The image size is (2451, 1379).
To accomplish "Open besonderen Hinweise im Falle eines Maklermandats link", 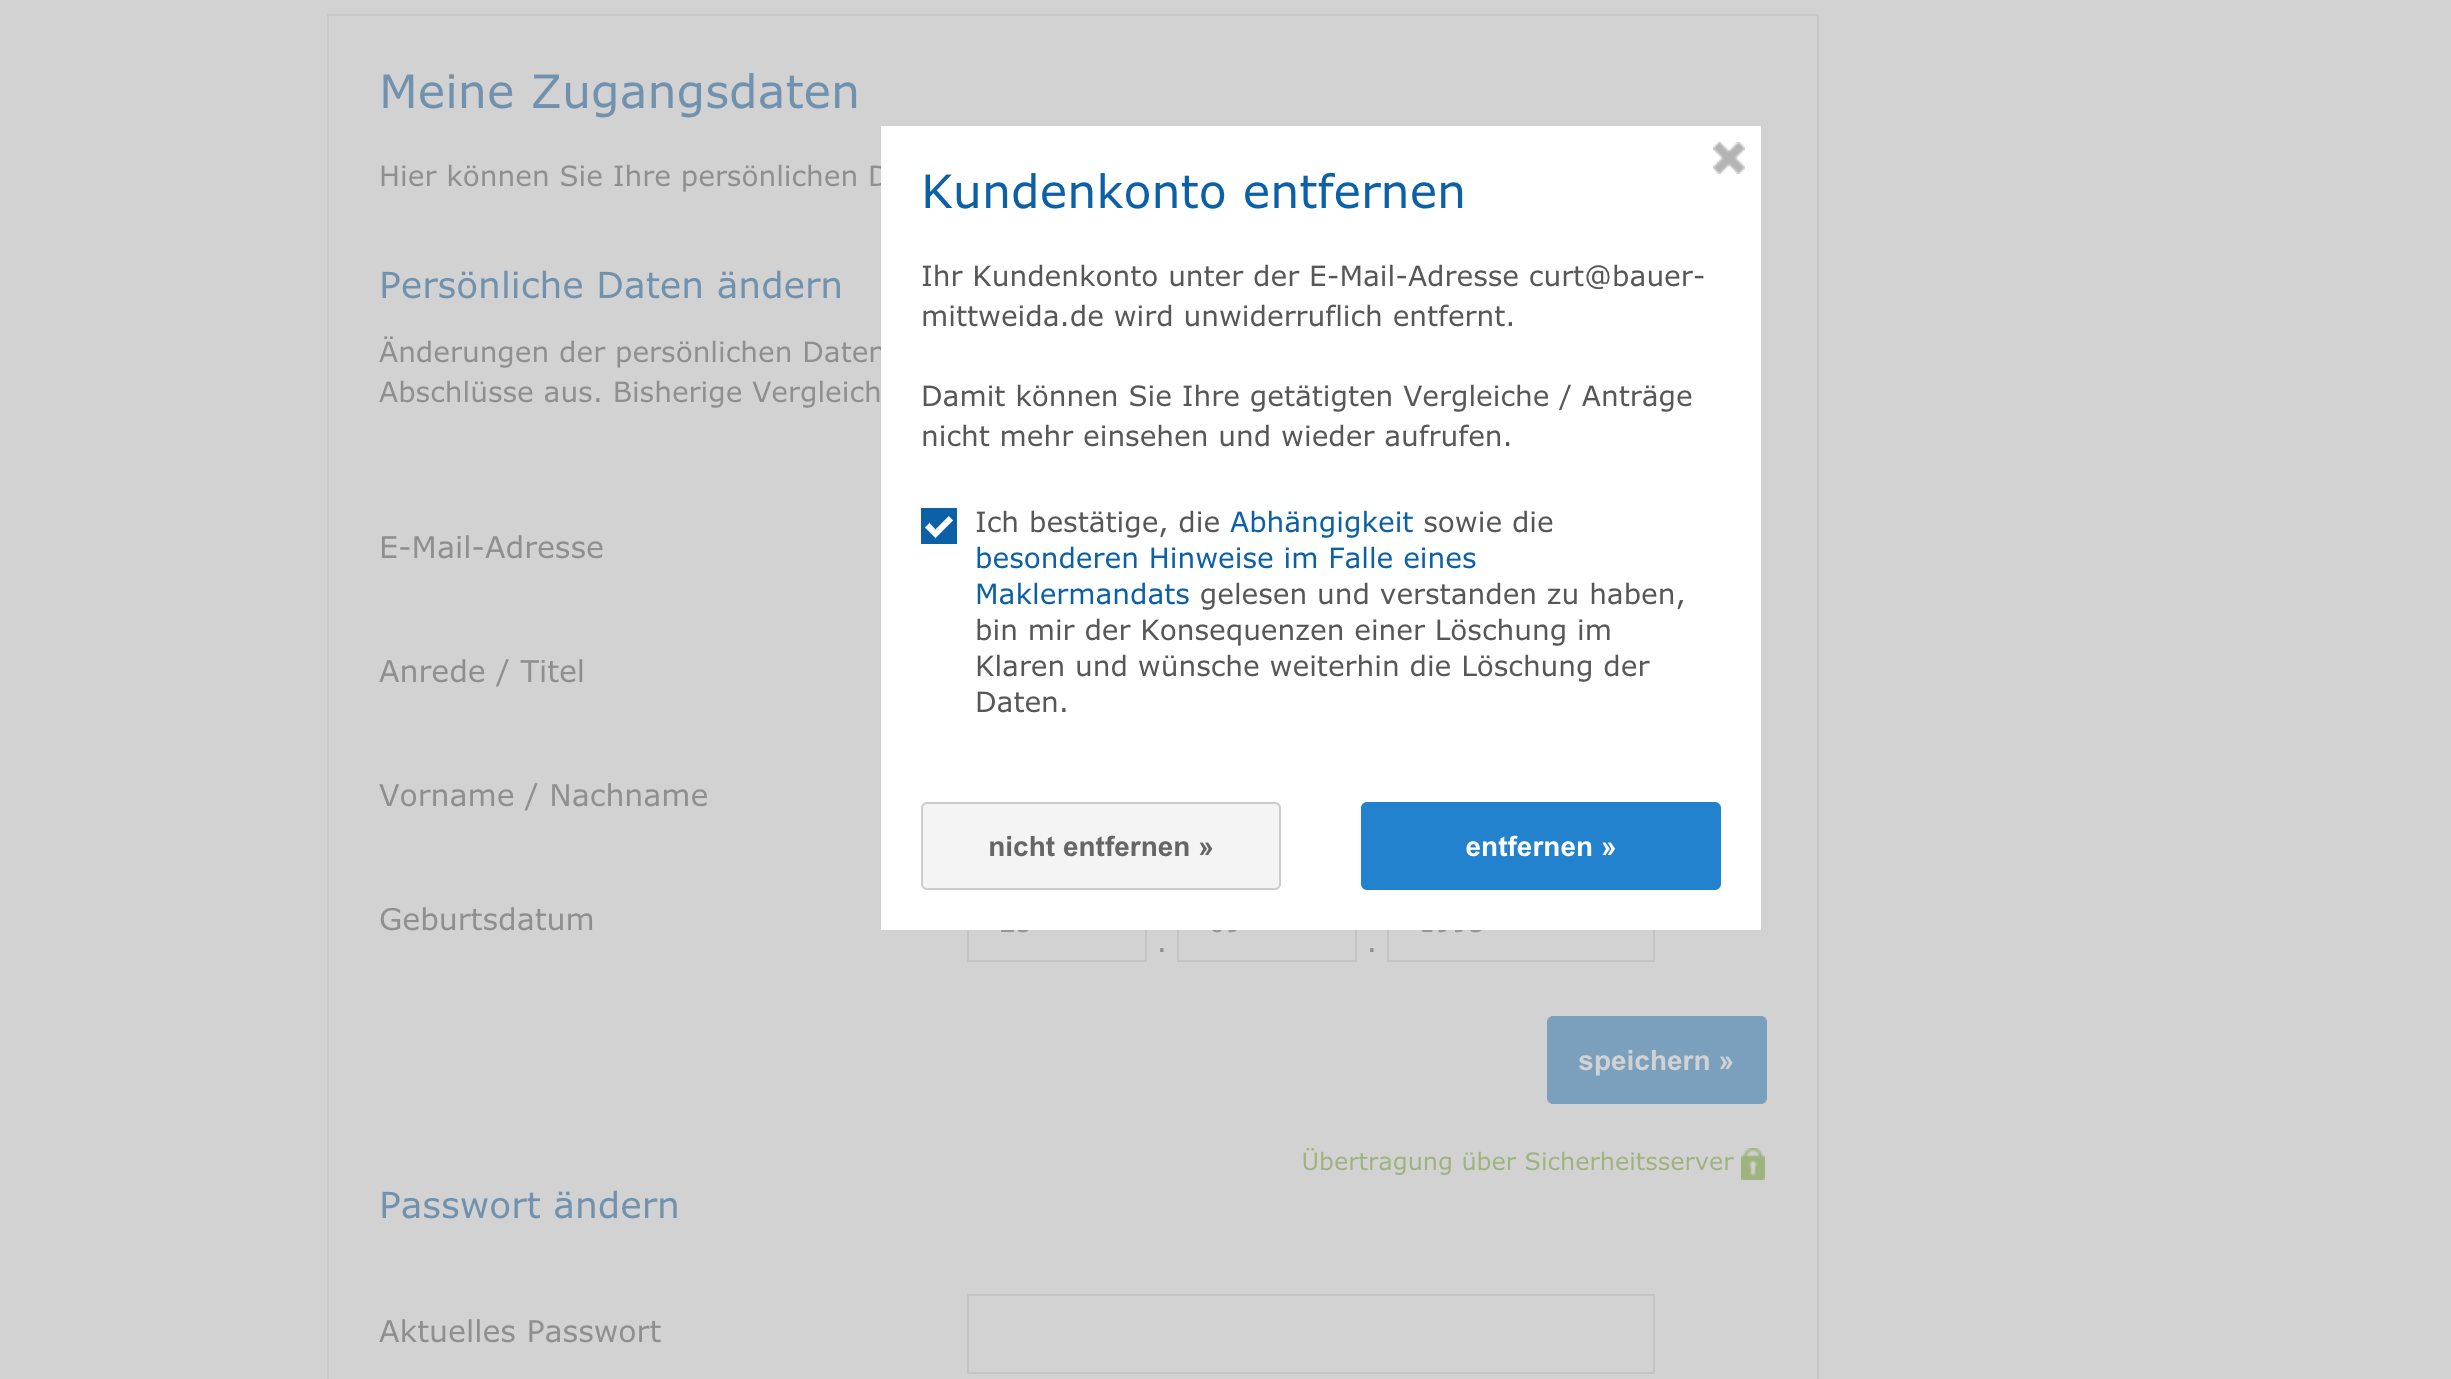I will point(1225,559).
